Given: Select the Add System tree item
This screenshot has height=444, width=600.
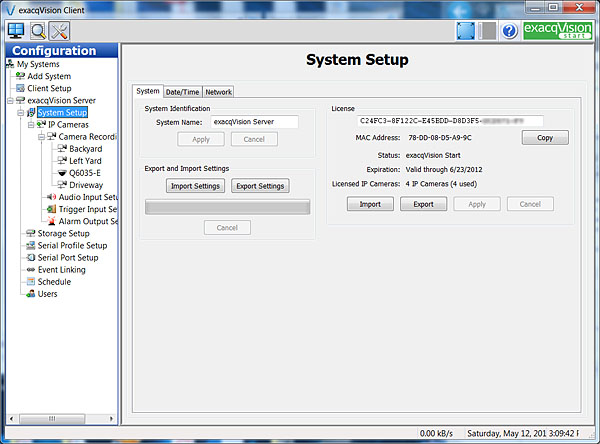Looking at the screenshot, I should pyautogui.click(x=49, y=76).
